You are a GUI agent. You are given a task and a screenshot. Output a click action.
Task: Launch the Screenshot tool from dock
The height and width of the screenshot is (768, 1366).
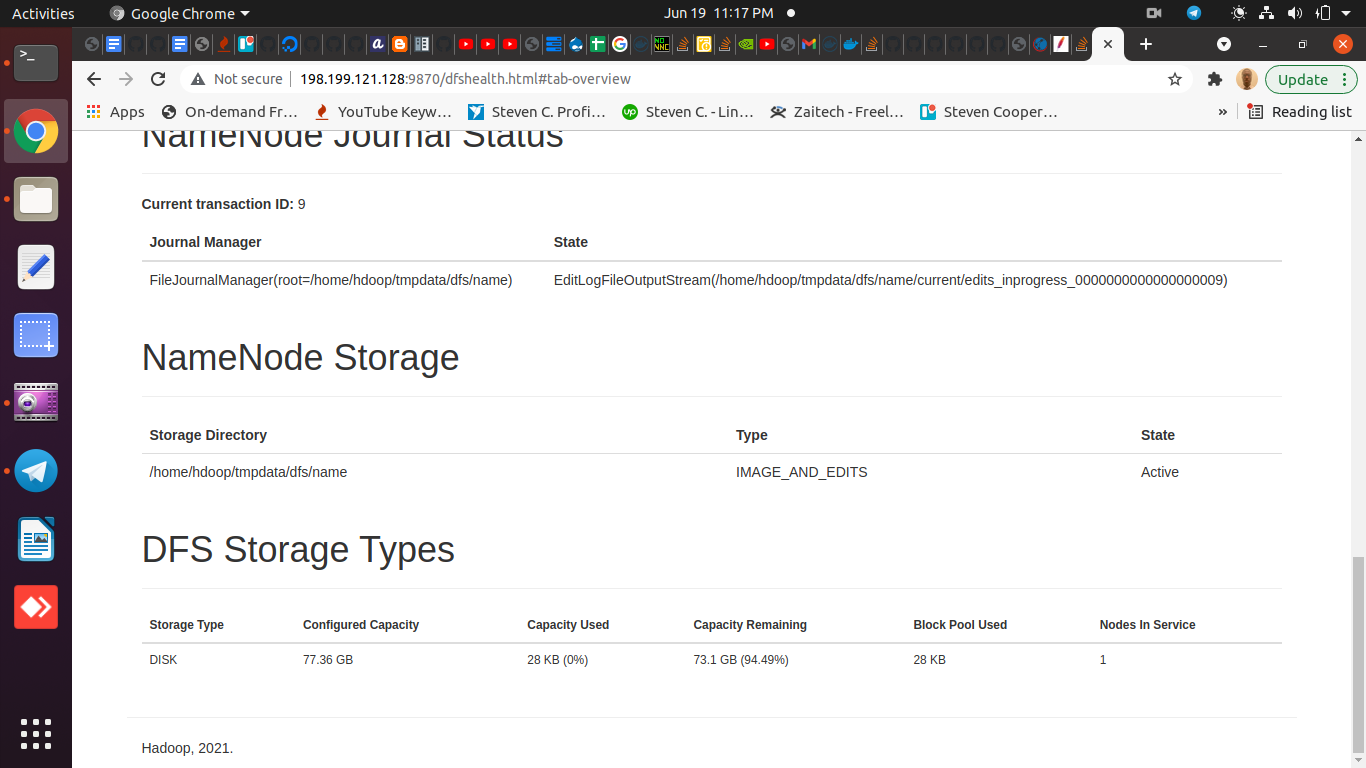[36, 335]
